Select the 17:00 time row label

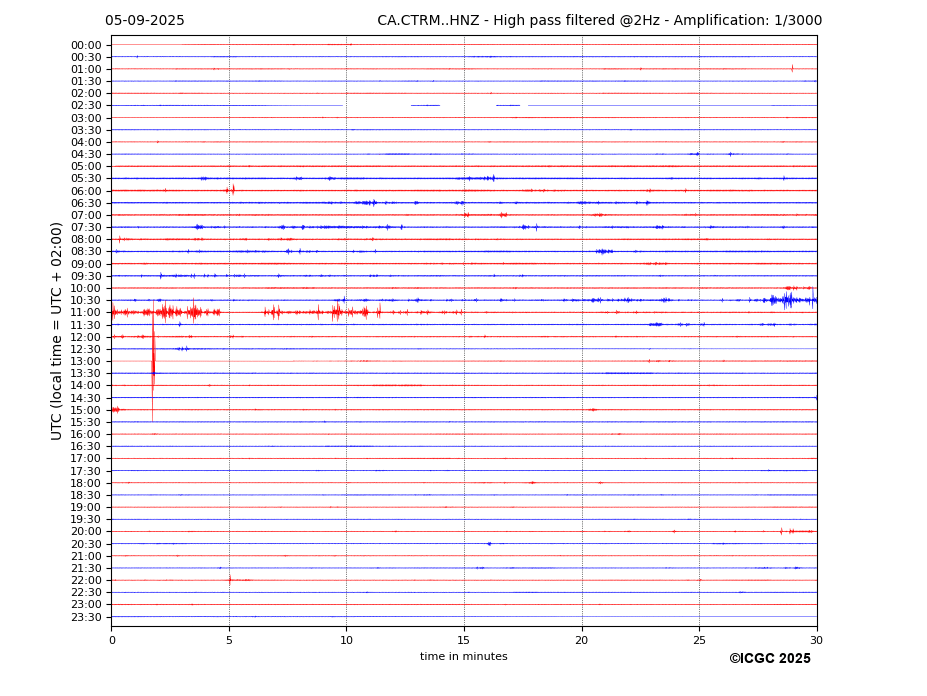(x=86, y=459)
